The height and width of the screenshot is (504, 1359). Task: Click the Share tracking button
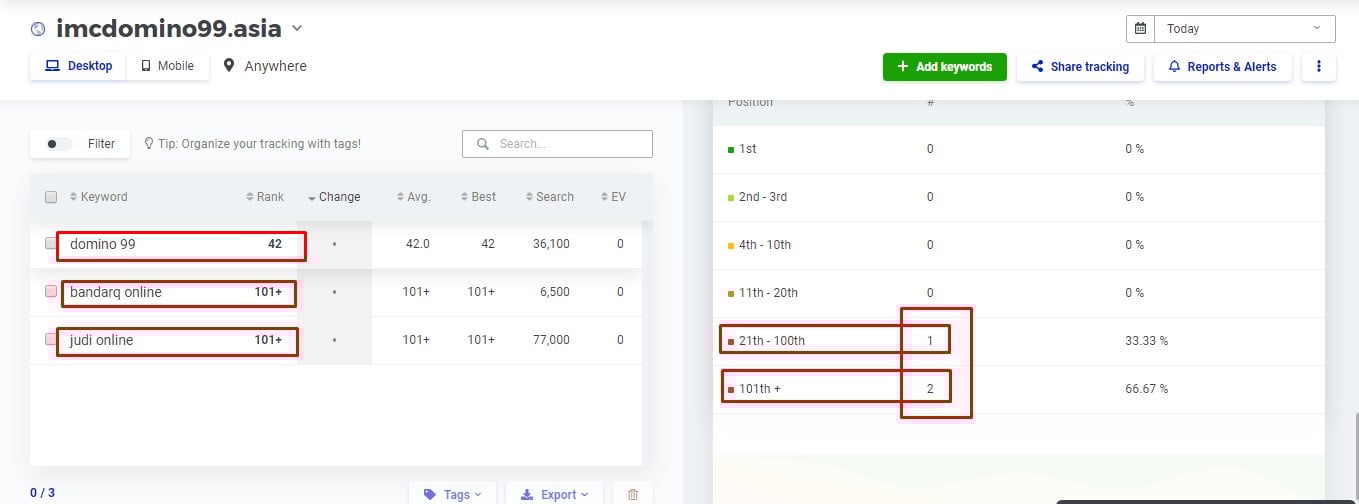1080,67
